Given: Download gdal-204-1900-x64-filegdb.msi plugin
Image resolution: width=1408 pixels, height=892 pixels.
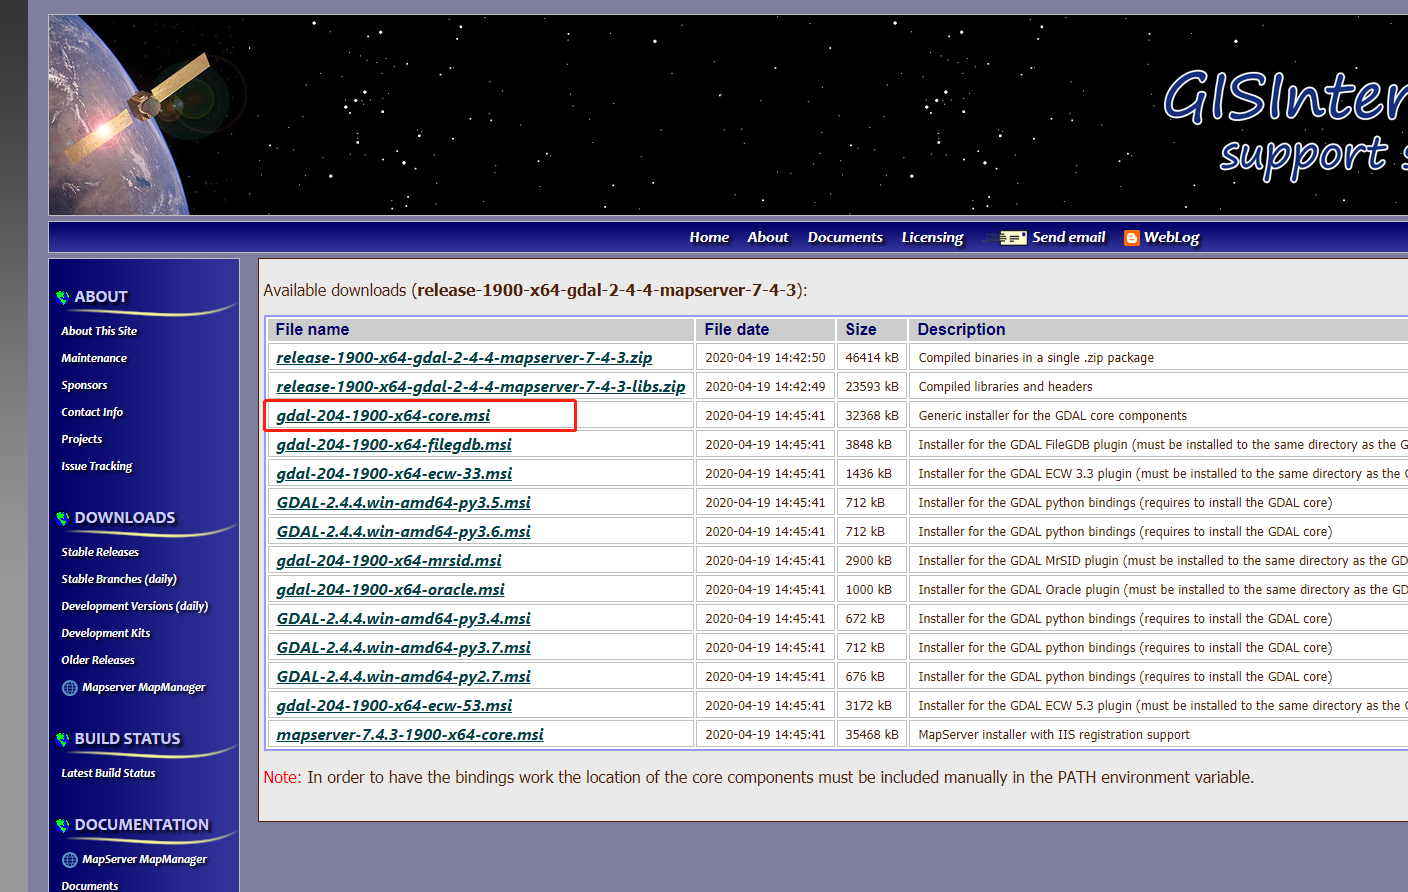Looking at the screenshot, I should [394, 444].
